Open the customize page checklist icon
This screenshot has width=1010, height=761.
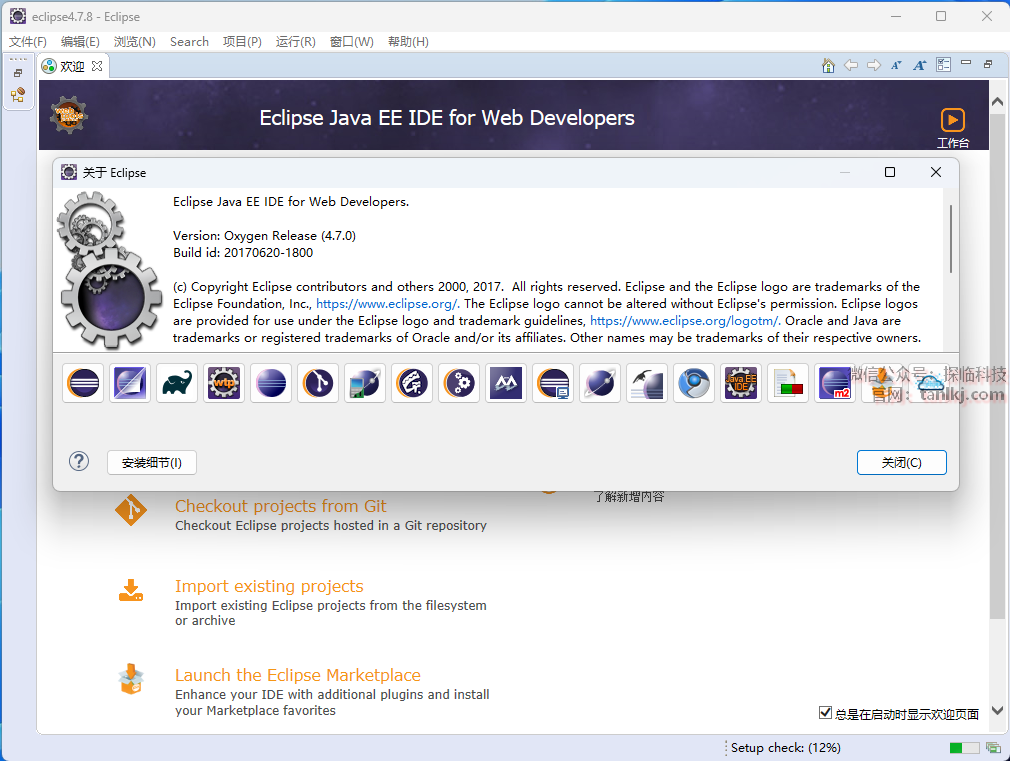tap(944, 64)
